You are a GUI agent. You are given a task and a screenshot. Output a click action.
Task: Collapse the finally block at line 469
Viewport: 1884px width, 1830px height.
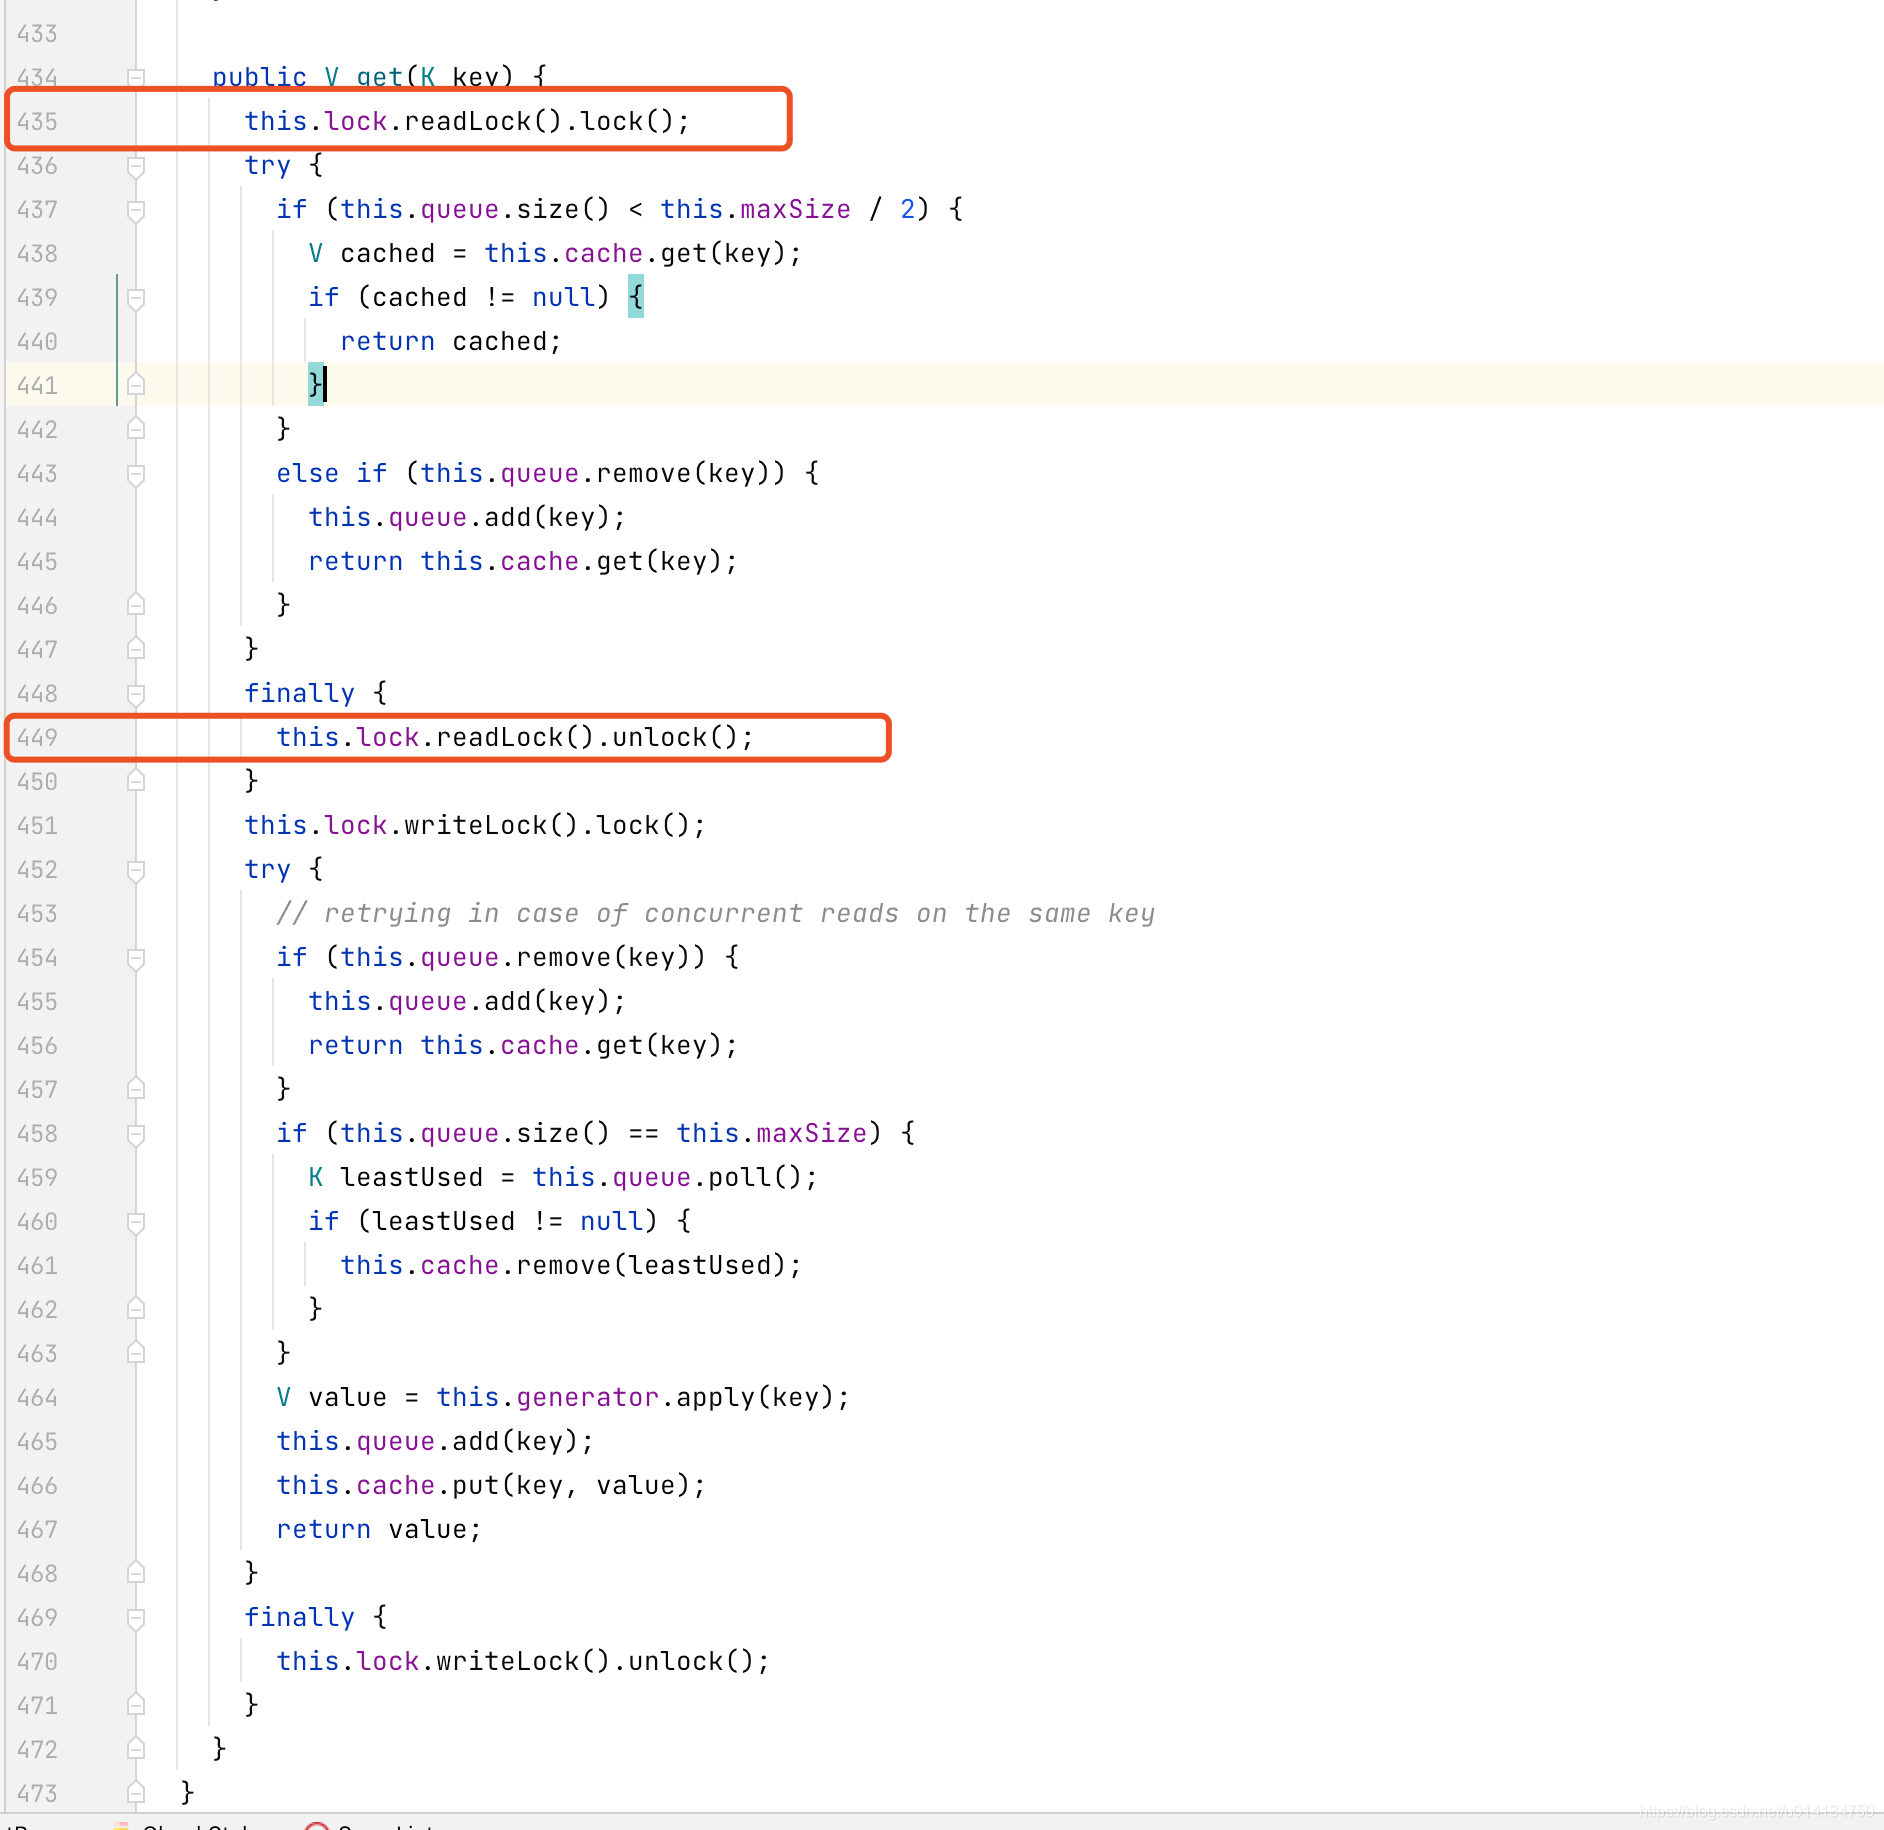(136, 1618)
